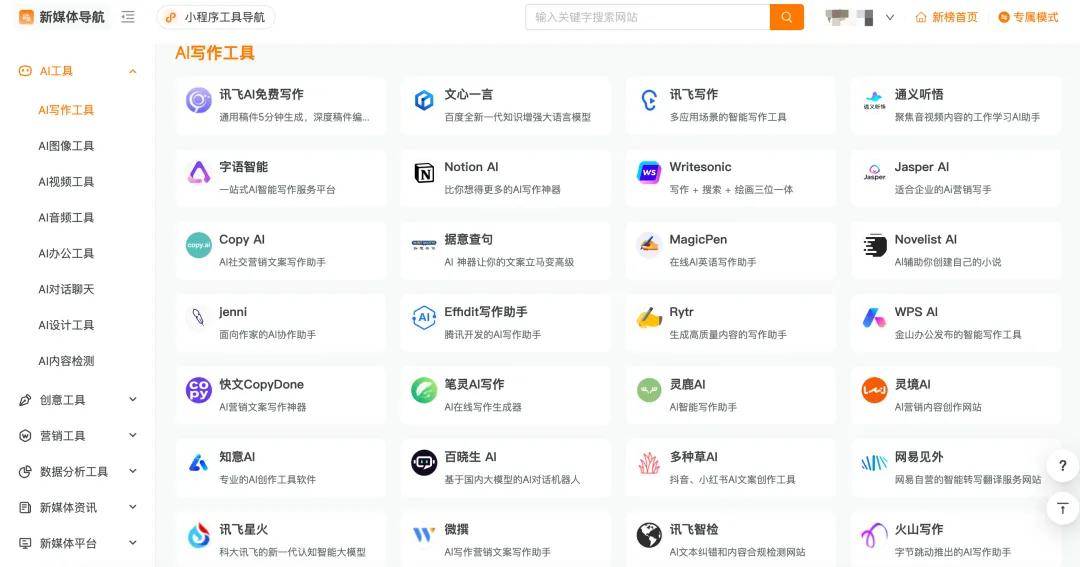1080x567 pixels.
Task: Click the 新媒体导航 logo
Action: click(x=61, y=17)
